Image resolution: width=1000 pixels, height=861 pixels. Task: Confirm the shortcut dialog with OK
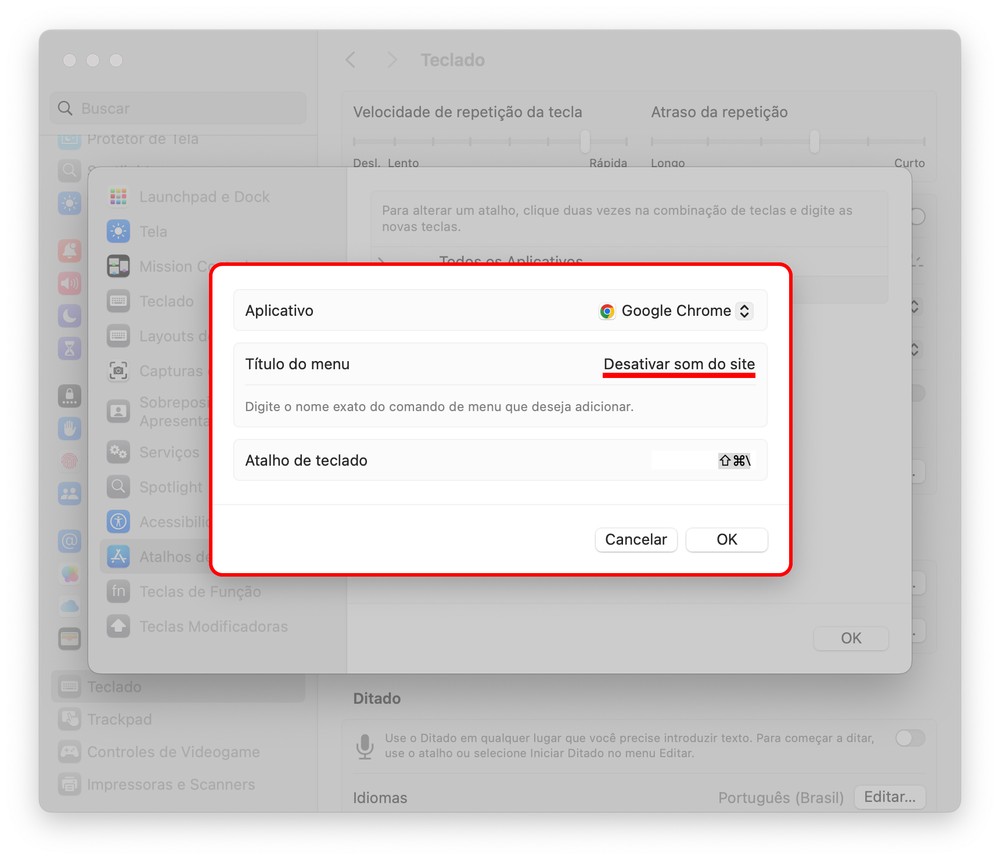click(x=726, y=539)
